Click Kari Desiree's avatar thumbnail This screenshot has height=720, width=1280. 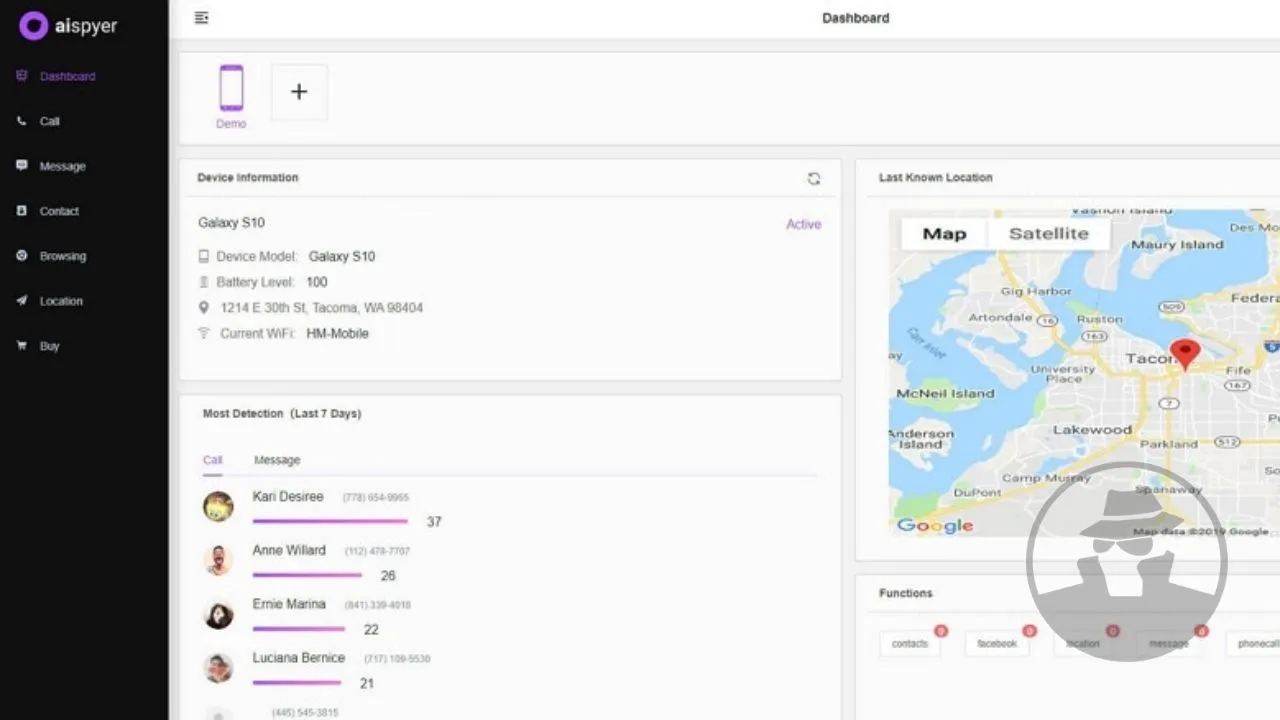pyautogui.click(x=218, y=506)
